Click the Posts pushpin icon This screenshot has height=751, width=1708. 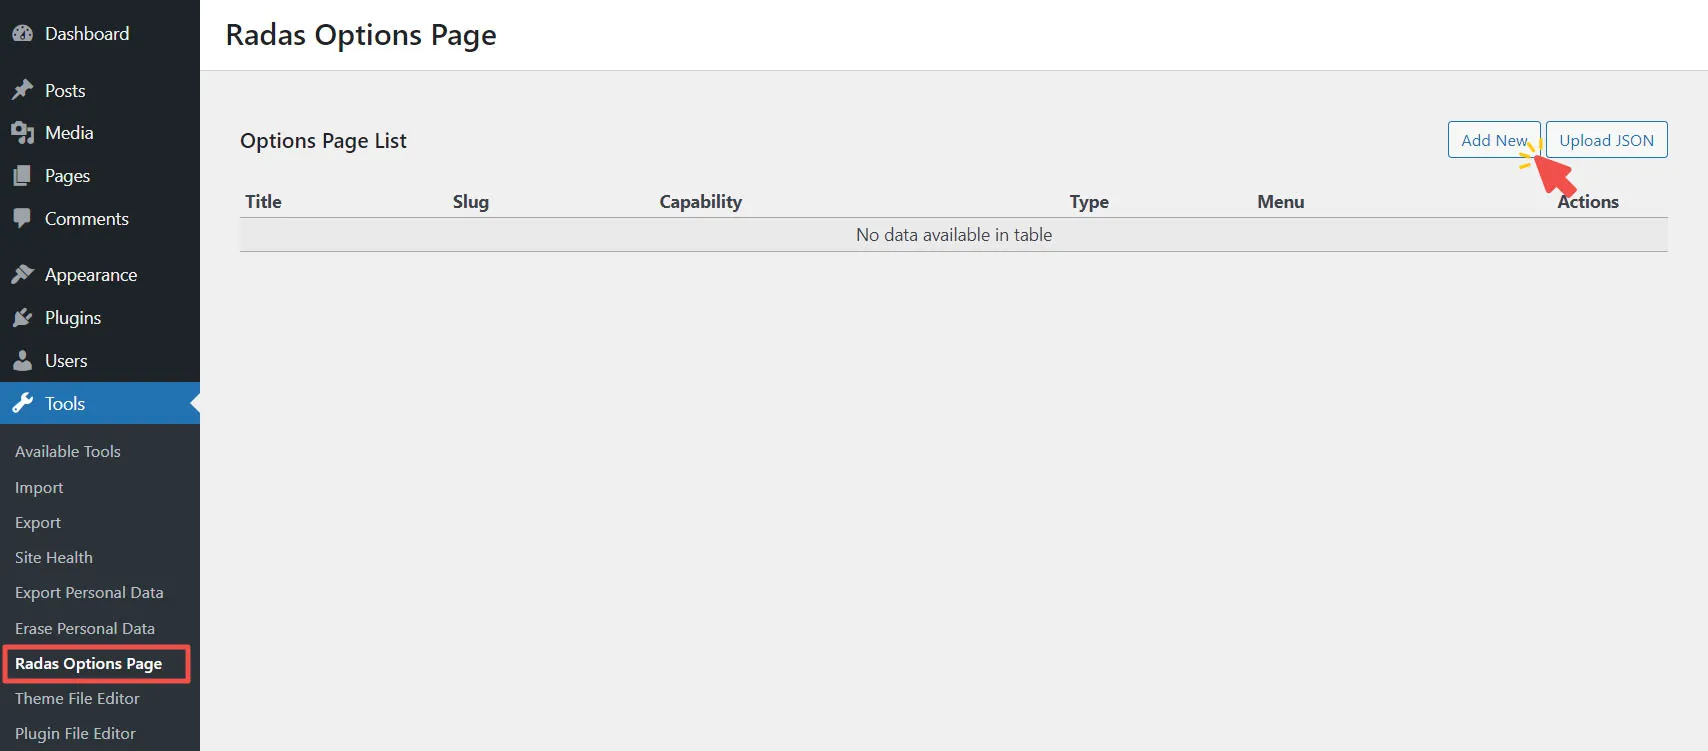[x=22, y=90]
